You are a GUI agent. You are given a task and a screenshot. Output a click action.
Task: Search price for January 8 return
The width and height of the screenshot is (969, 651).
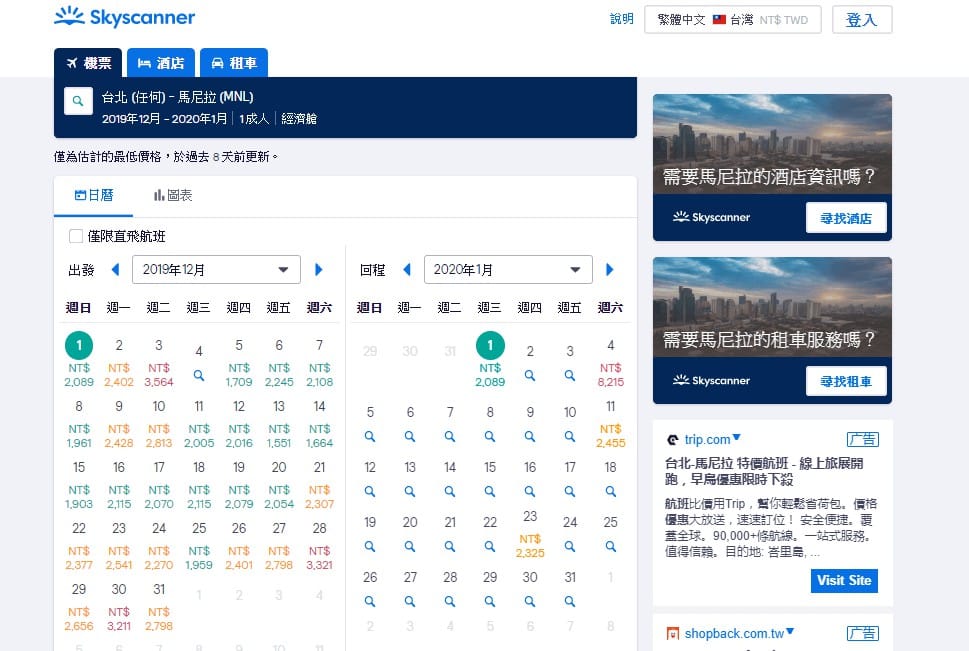coord(489,436)
